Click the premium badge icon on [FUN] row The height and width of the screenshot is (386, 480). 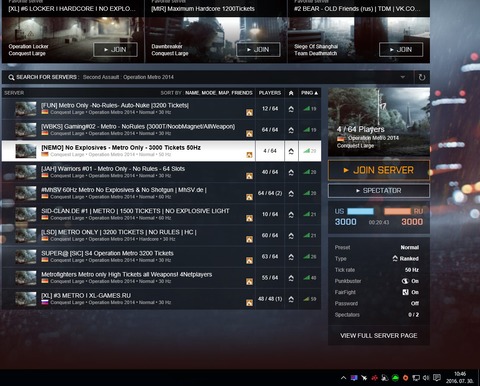click(249, 113)
